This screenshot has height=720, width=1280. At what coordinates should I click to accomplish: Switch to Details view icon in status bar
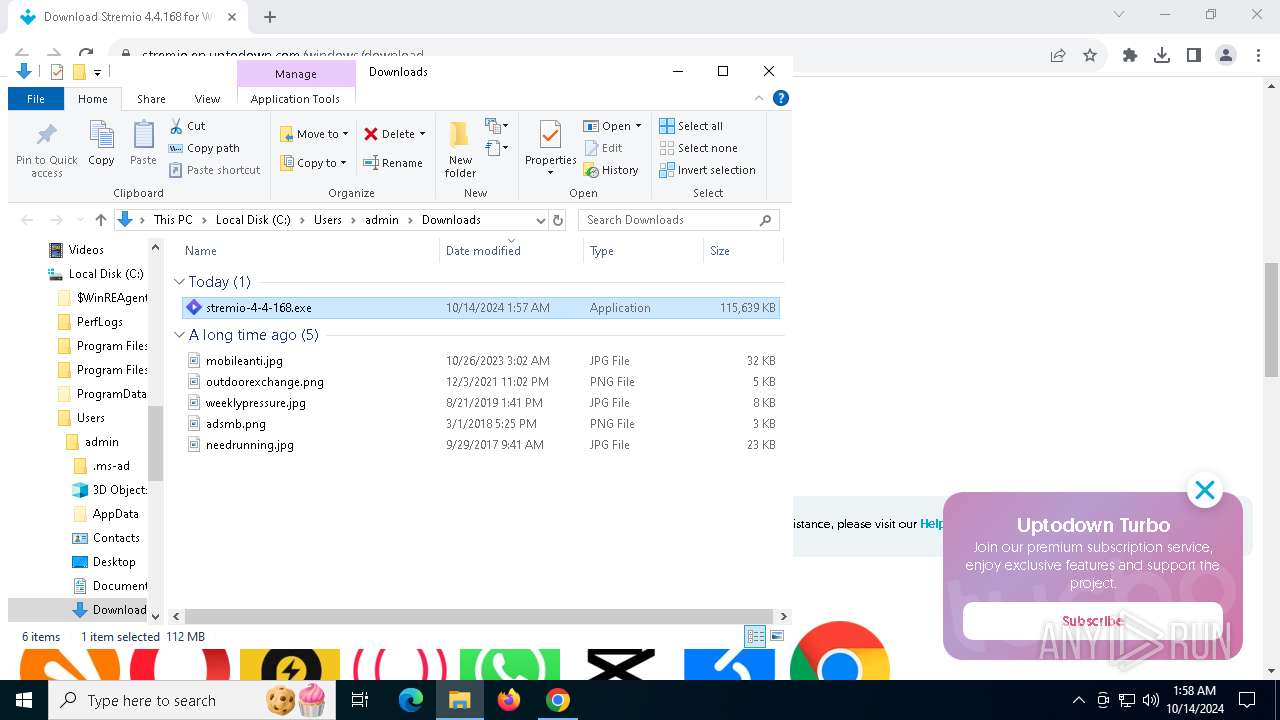tap(755, 636)
